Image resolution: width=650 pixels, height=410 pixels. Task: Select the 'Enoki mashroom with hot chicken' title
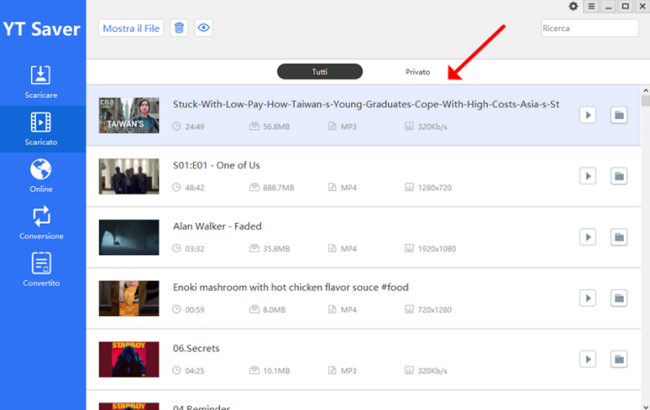[x=291, y=287]
